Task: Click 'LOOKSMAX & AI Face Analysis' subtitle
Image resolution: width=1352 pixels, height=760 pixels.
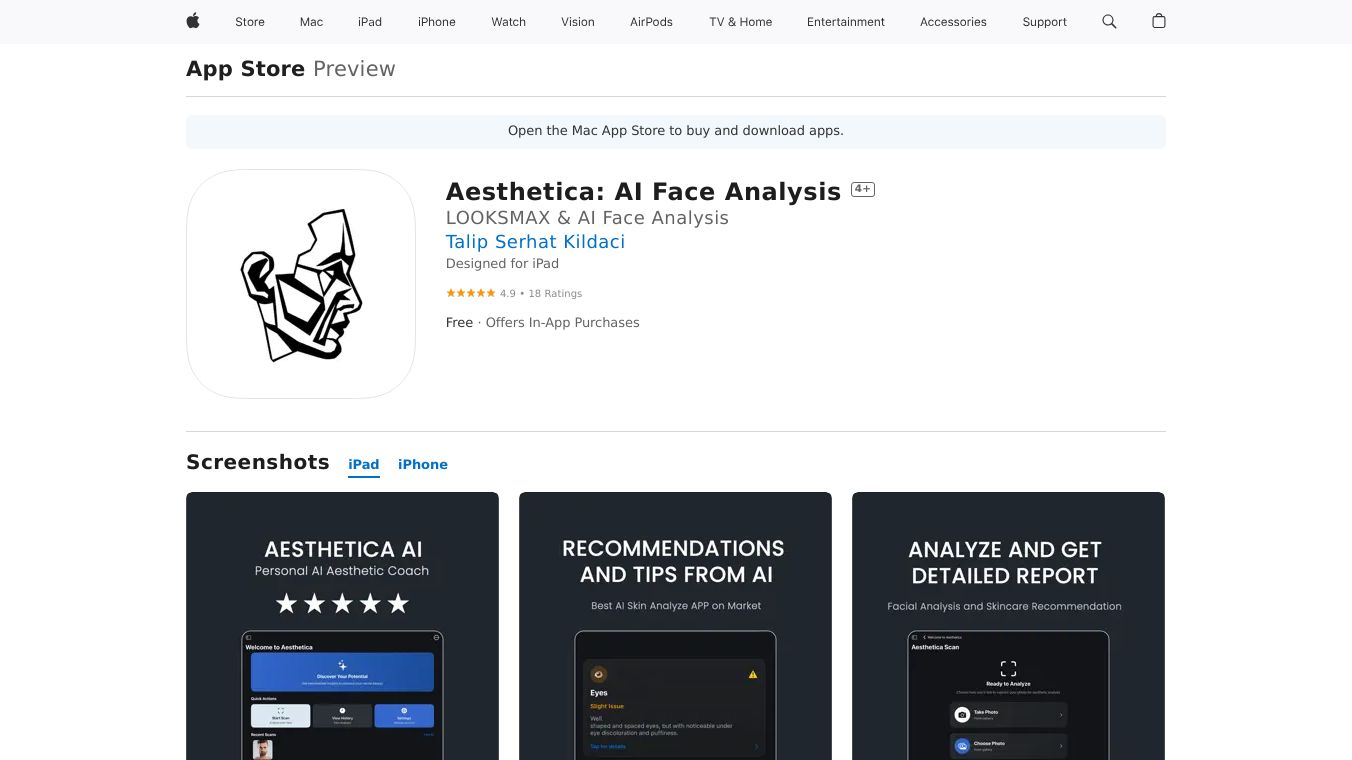Action: pos(587,218)
